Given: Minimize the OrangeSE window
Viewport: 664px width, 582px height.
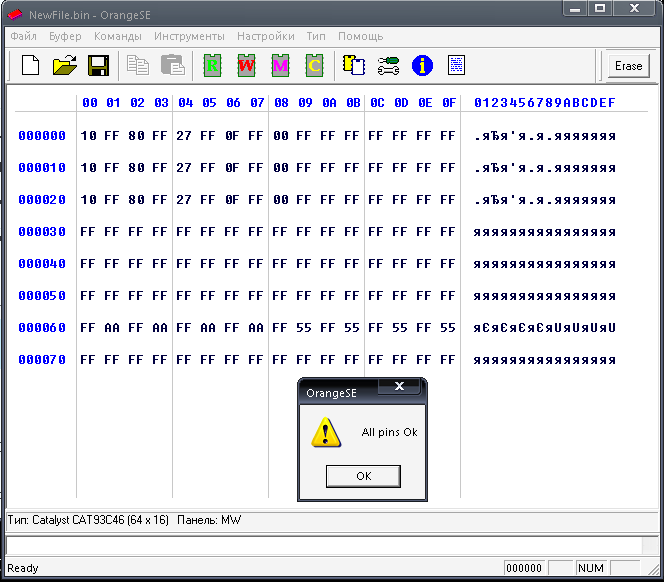Looking at the screenshot, I should click(575, 9).
